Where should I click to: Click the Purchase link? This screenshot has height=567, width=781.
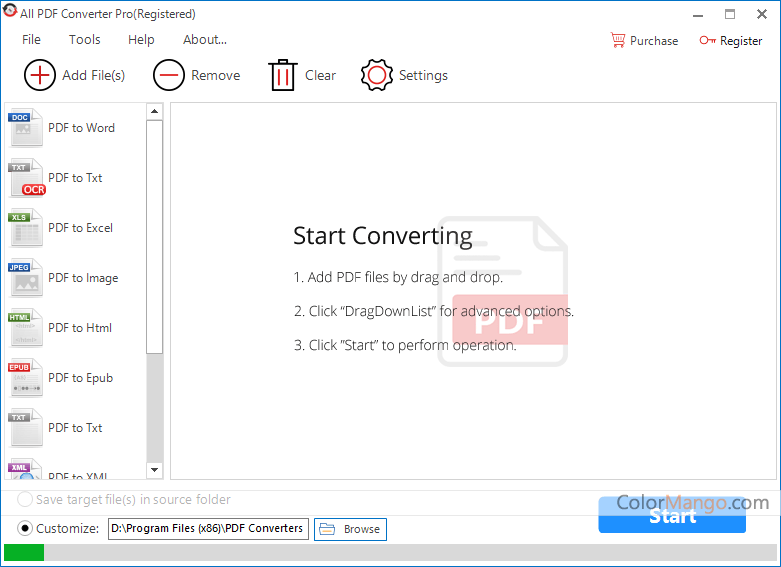(653, 41)
